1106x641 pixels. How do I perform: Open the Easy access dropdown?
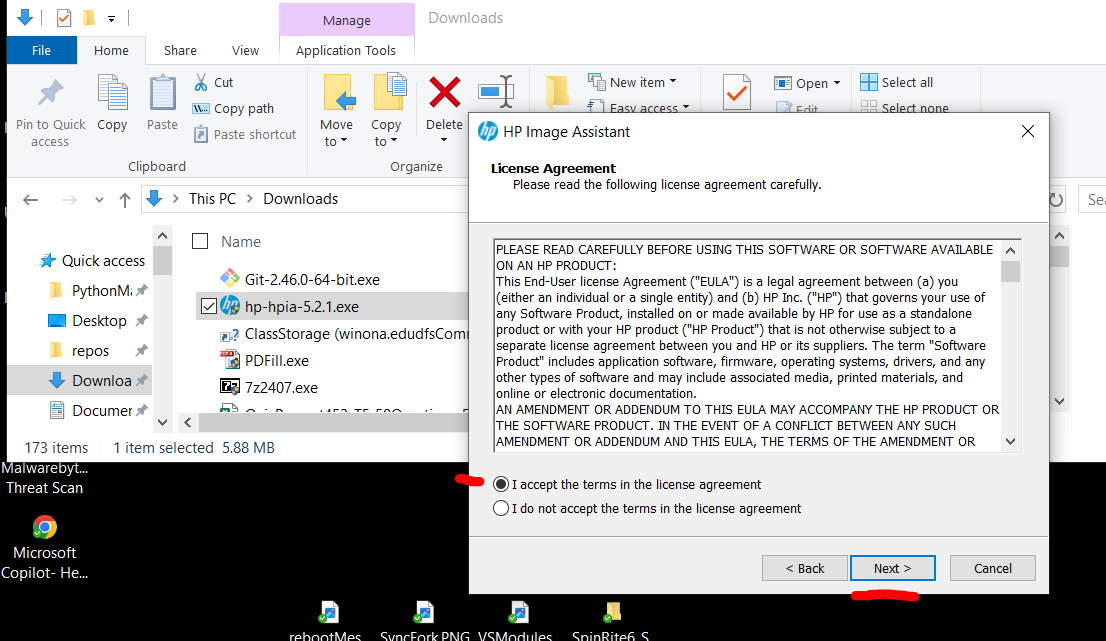685,107
